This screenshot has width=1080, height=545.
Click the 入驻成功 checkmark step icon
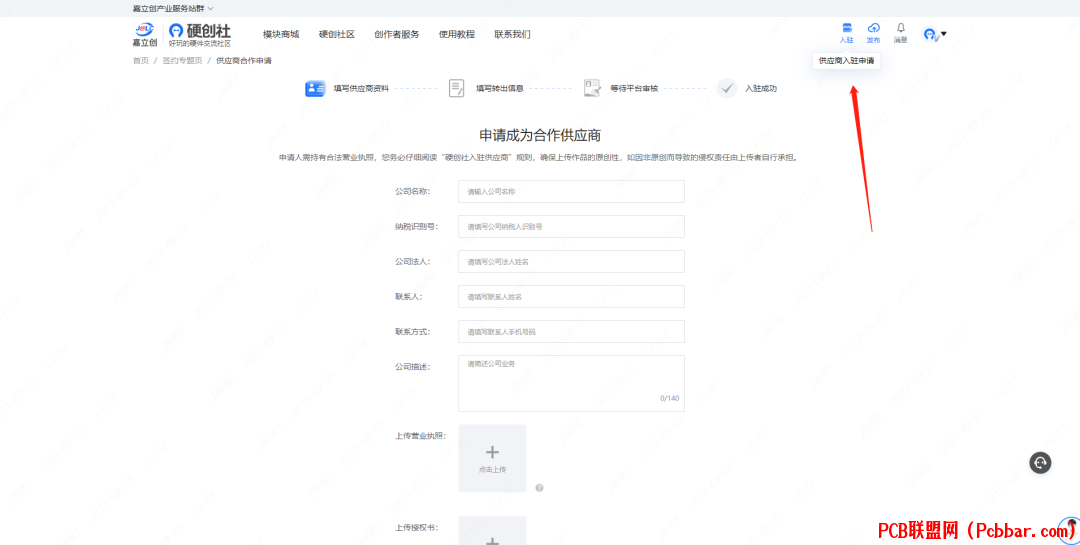point(727,88)
